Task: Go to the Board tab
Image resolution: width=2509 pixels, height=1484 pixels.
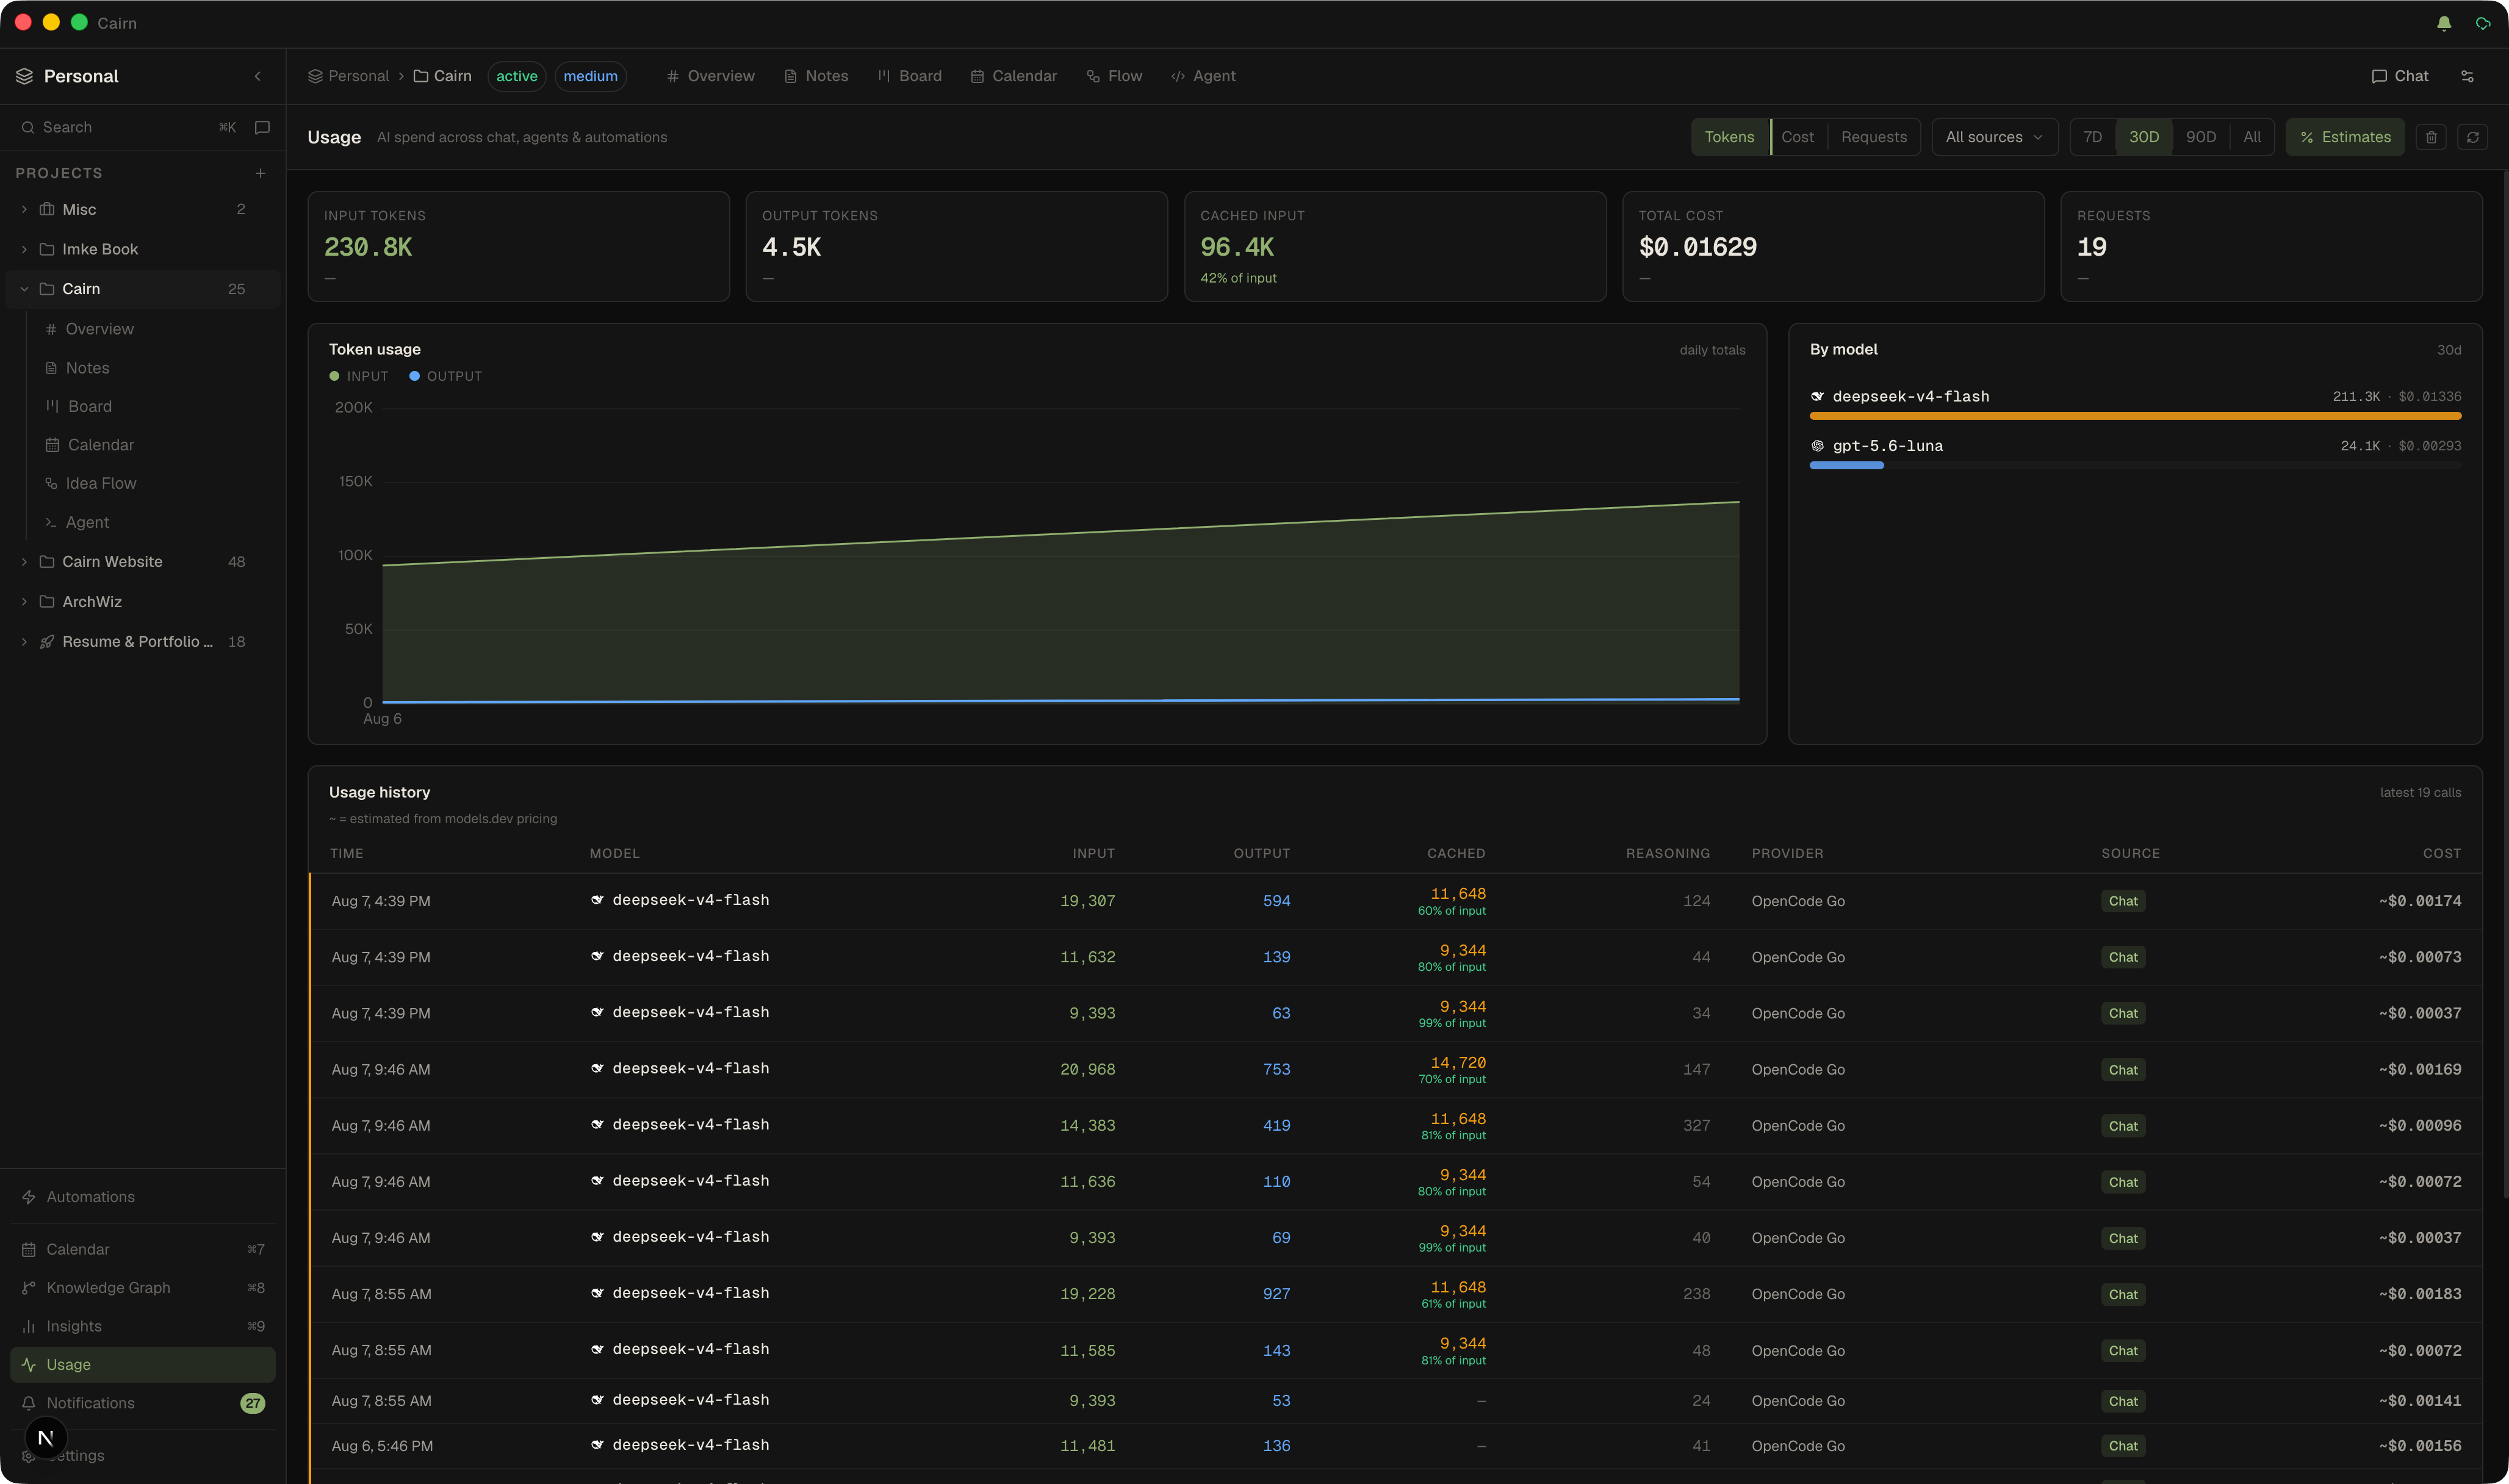Action: (x=909, y=76)
